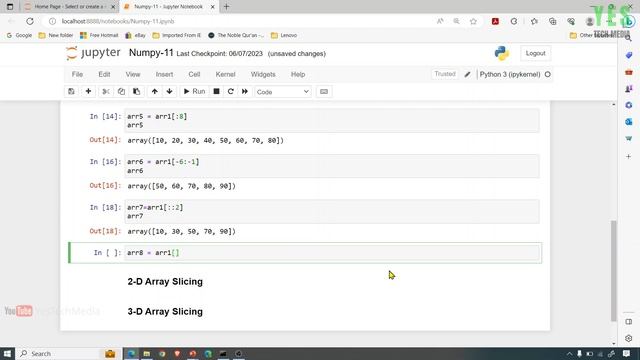The image size is (640, 360).
Task: Open the Insert menu
Action: click(x=164, y=74)
